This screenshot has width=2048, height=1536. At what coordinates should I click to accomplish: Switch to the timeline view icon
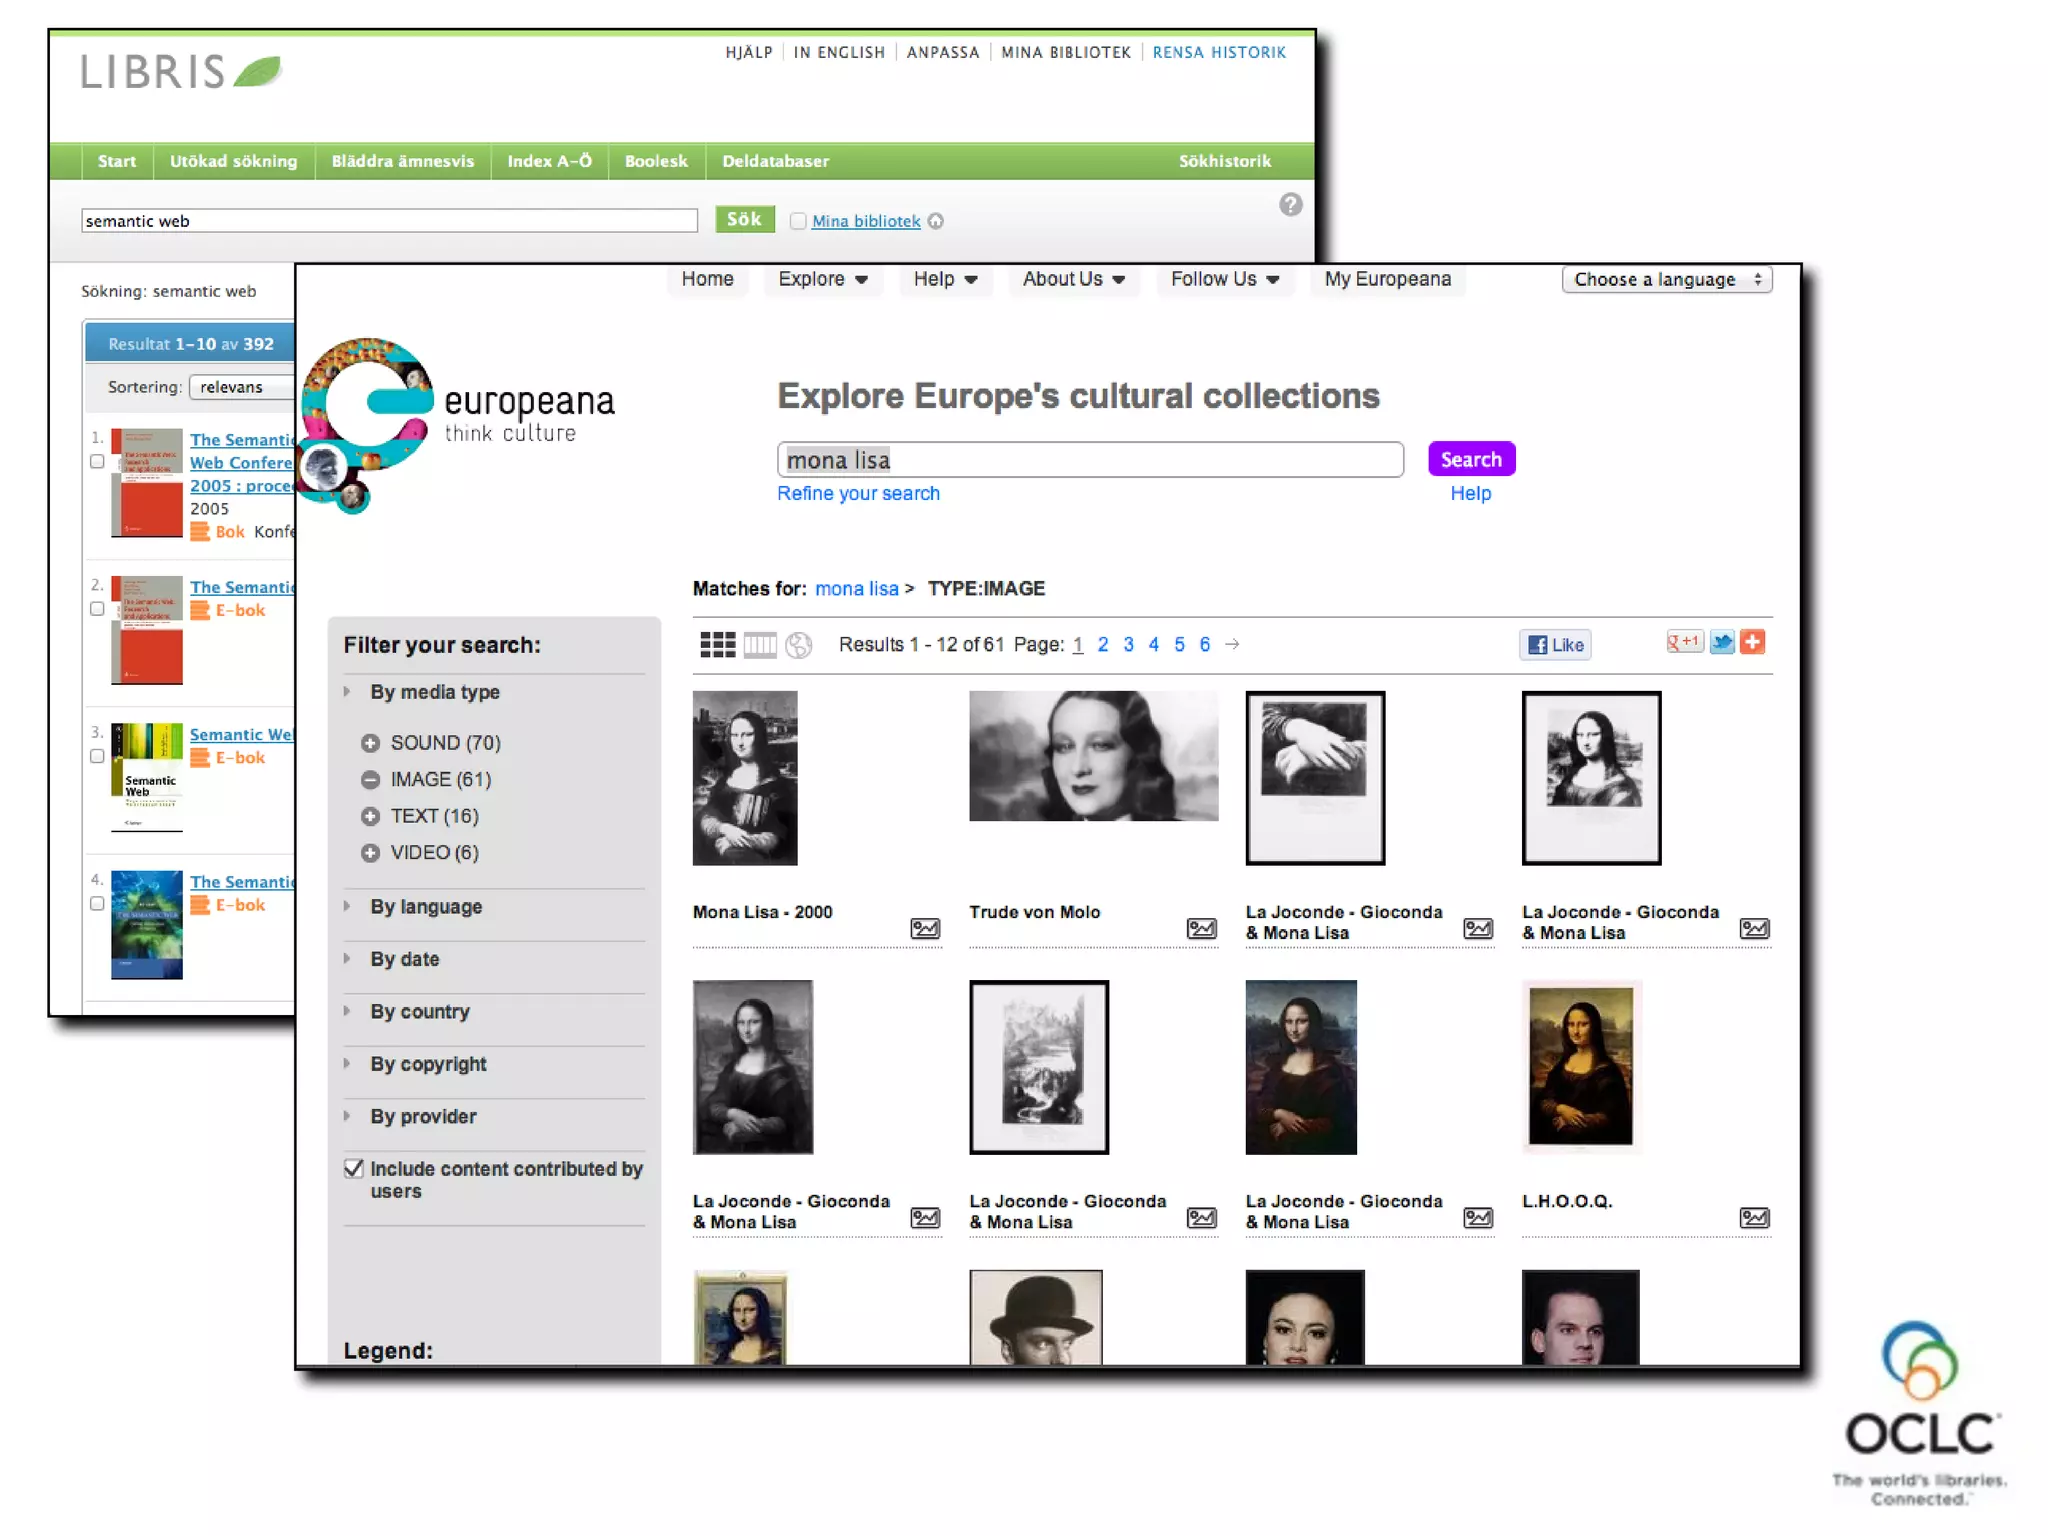(760, 645)
